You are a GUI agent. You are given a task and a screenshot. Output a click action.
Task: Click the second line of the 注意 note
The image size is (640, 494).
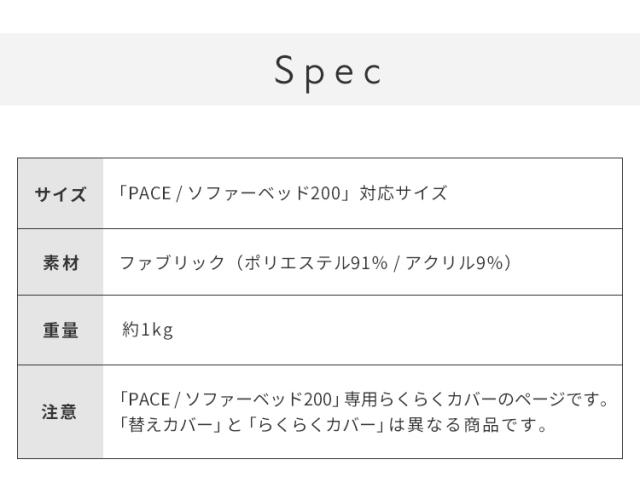pyautogui.click(x=332, y=426)
